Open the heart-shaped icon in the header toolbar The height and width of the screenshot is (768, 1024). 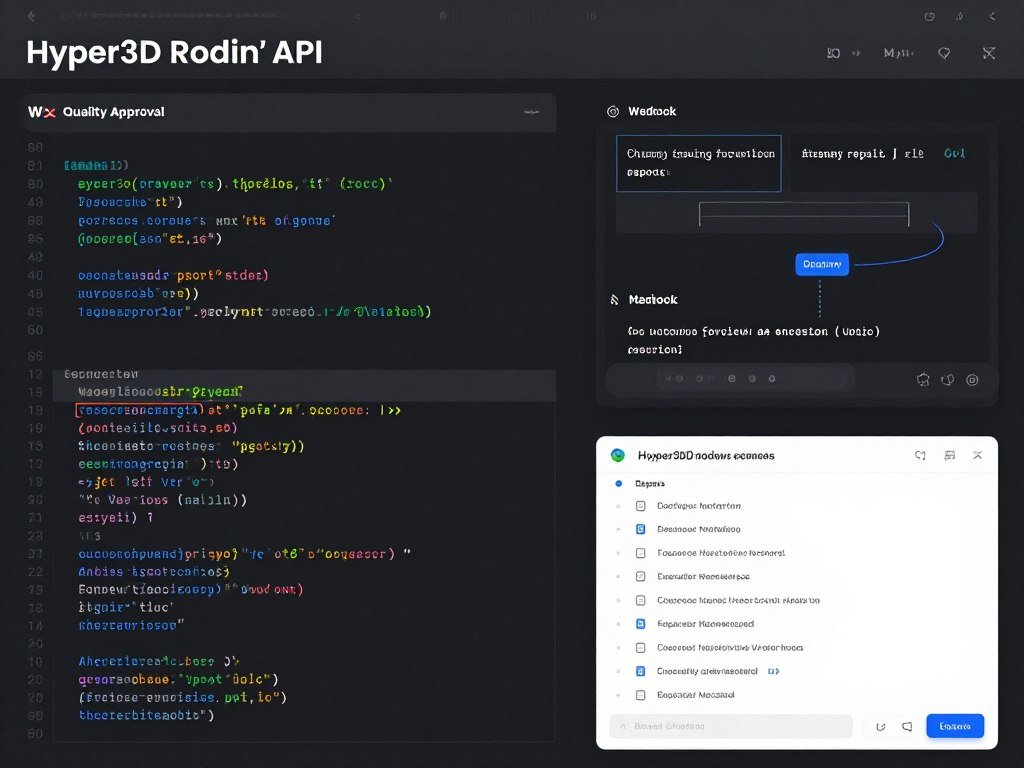point(944,53)
